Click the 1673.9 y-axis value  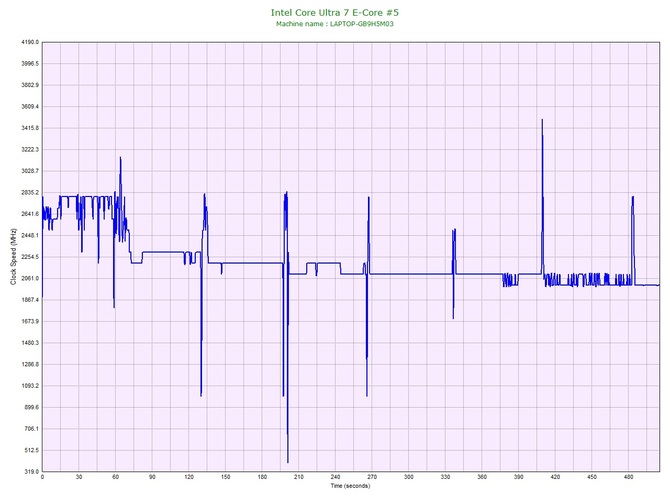pos(30,321)
